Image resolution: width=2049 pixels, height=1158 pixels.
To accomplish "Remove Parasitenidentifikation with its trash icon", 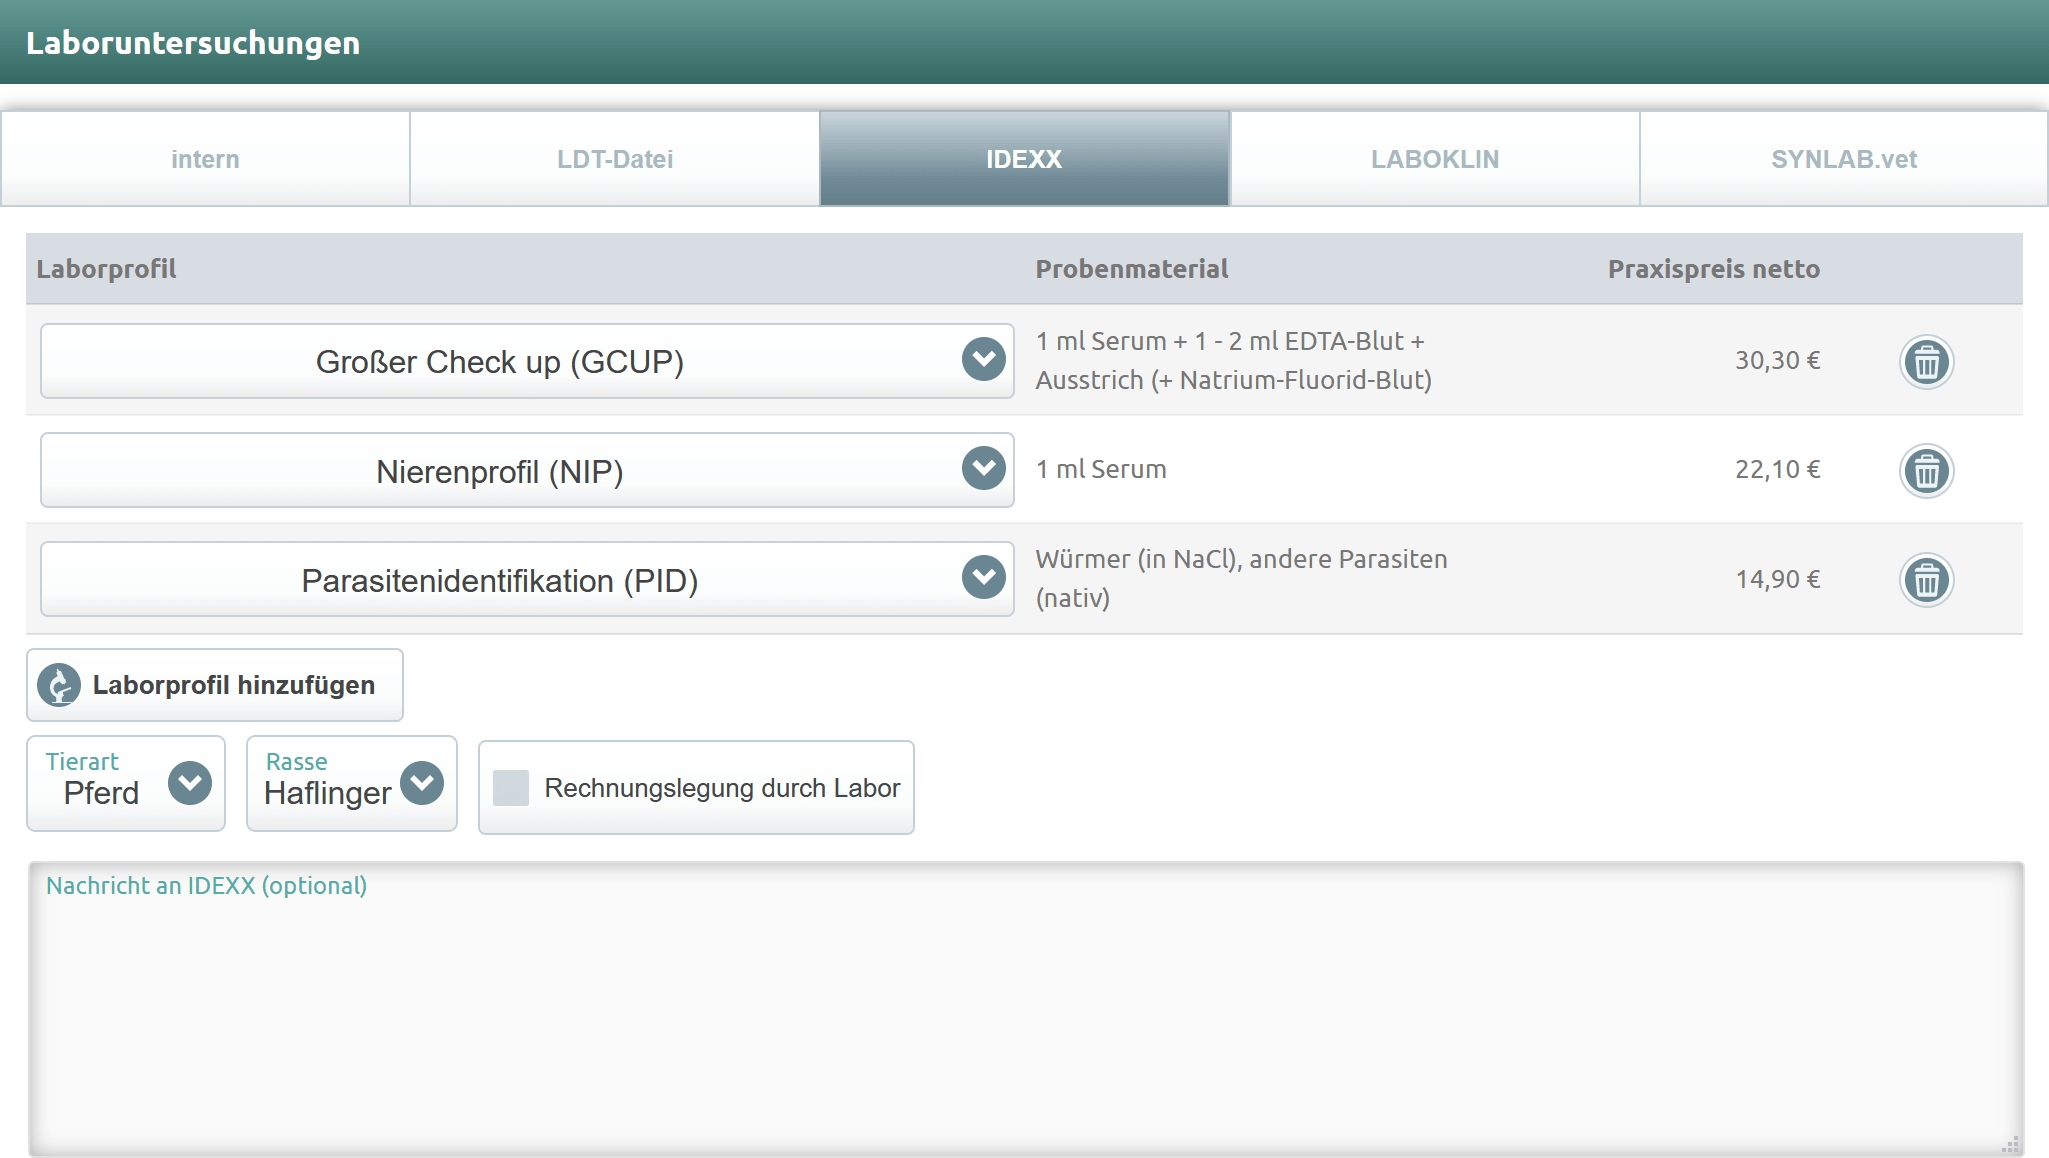I will pyautogui.click(x=1926, y=580).
